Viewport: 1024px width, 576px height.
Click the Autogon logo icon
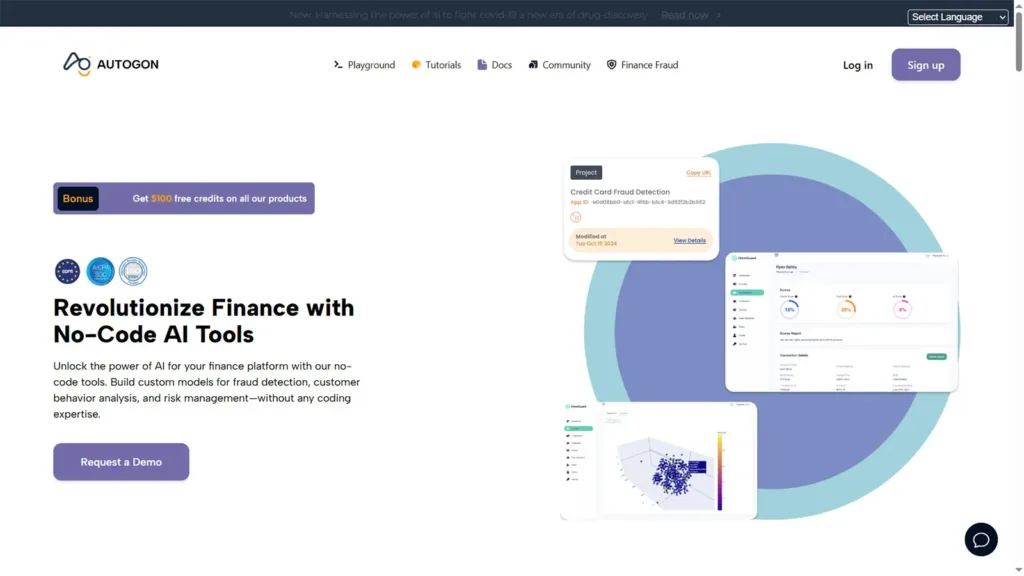[x=76, y=64]
